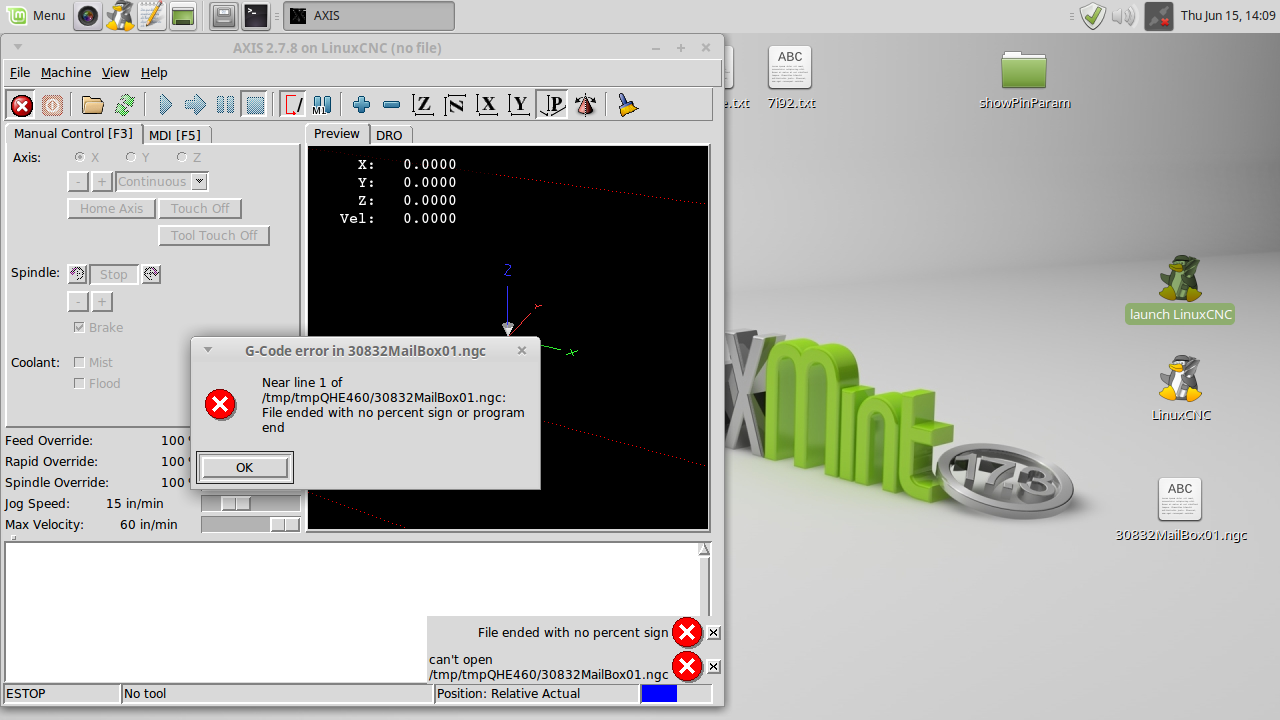Switch to MDI [F5] tab
This screenshot has height=720, width=1280.
(175, 135)
